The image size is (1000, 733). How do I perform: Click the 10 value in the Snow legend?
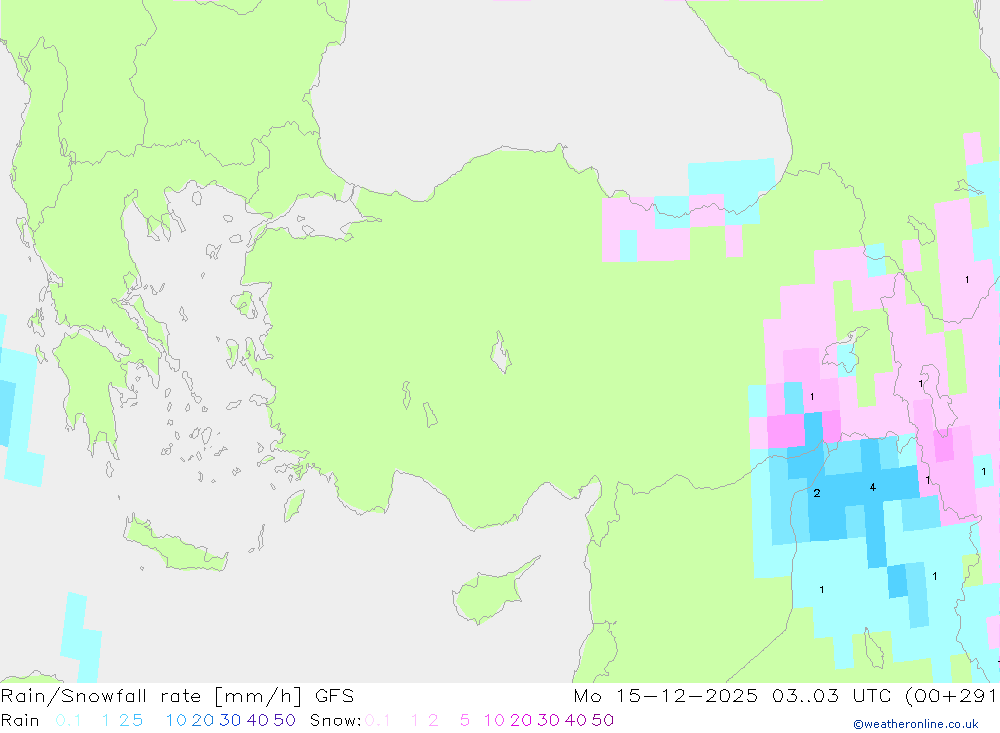[x=494, y=720]
